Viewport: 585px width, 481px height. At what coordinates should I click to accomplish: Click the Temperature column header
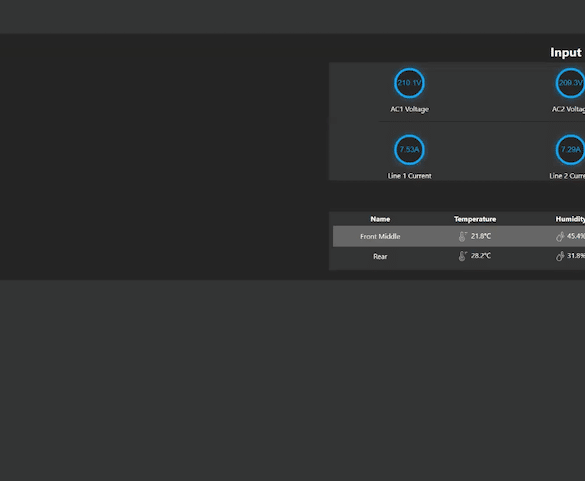pos(475,219)
